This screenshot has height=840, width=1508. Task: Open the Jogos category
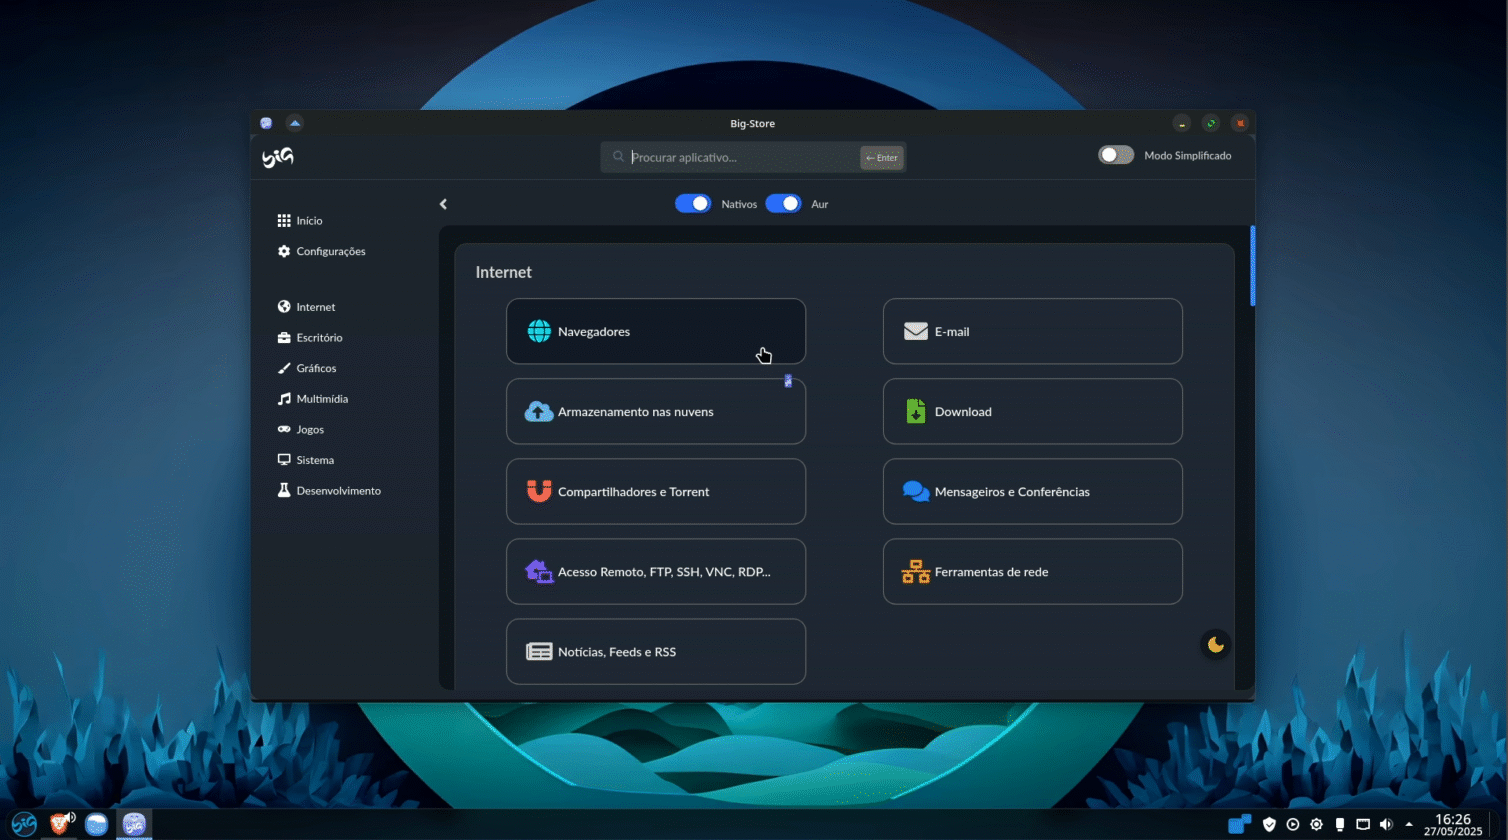coord(311,429)
